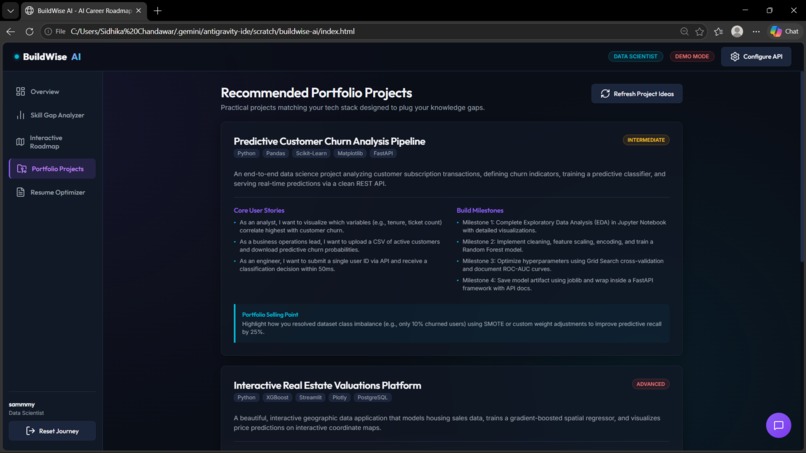Click the Plotly tag
Viewport: 806px width, 453px height.
click(339, 397)
